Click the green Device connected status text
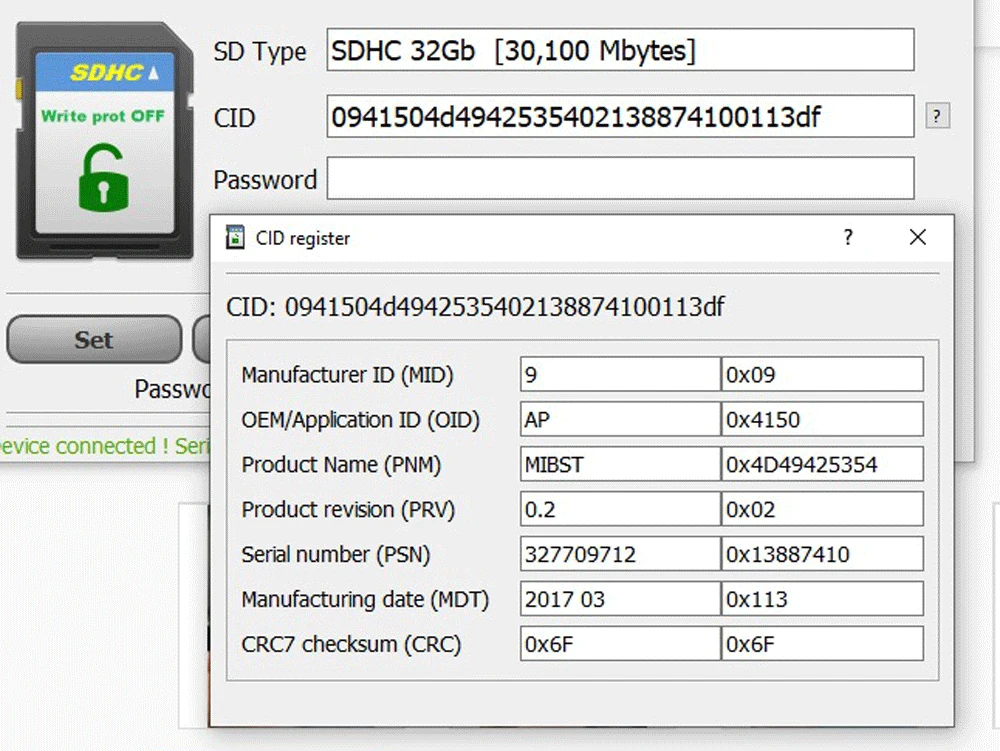The image size is (1000, 751). (x=100, y=446)
